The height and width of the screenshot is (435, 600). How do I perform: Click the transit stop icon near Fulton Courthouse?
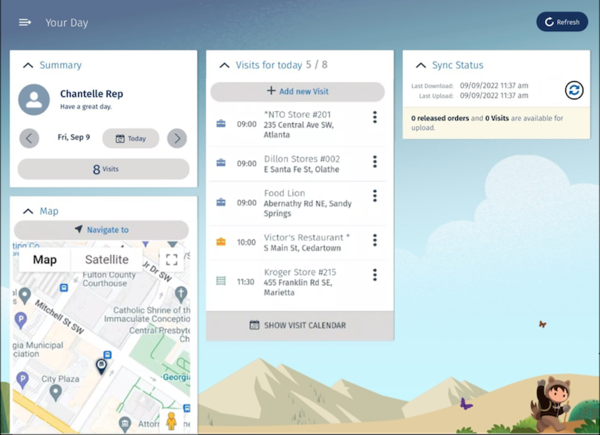pyautogui.click(x=64, y=287)
